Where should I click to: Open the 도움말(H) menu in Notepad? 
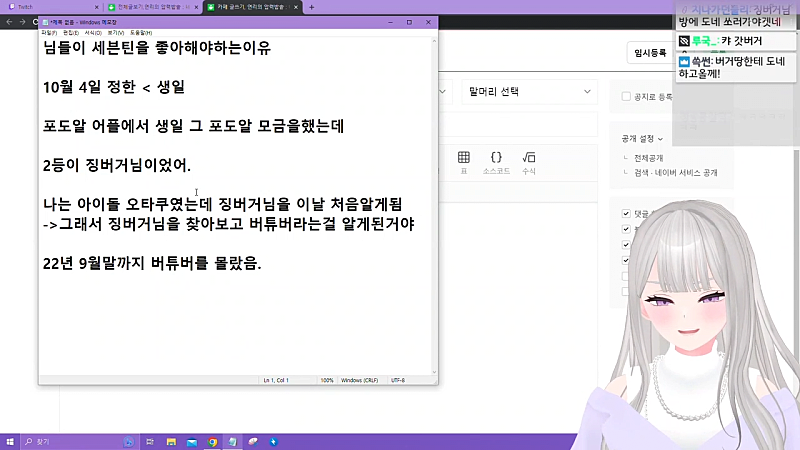tap(141, 33)
